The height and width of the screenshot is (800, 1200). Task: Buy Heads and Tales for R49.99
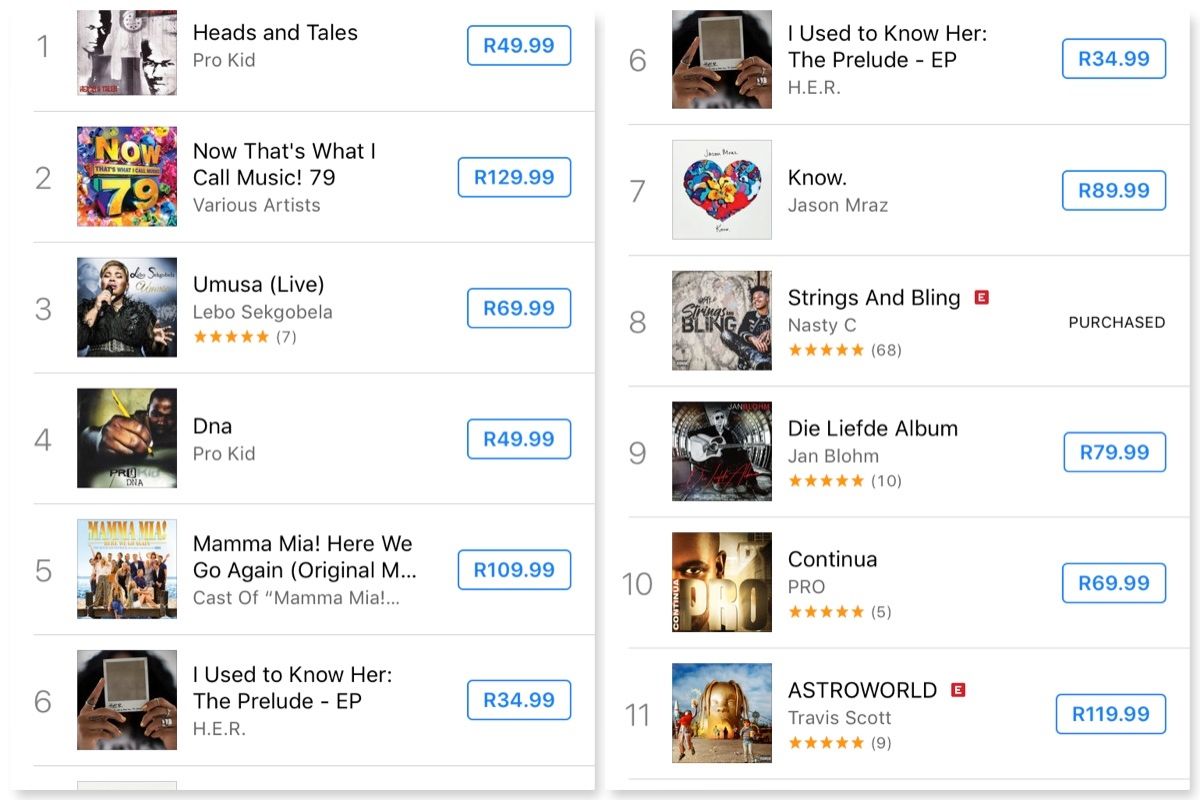coord(519,46)
